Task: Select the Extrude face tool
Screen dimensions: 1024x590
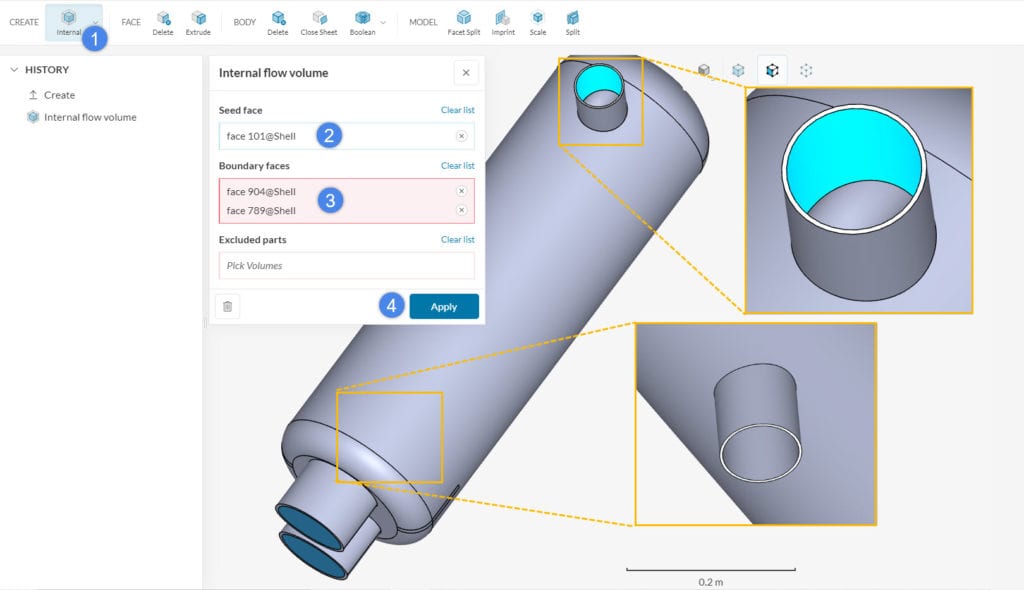Action: click(x=198, y=21)
